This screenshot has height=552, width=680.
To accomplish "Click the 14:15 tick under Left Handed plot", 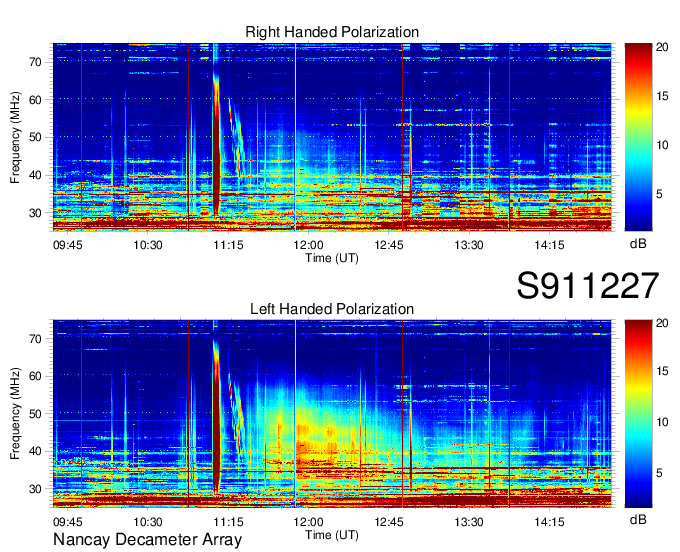I will [549, 521].
